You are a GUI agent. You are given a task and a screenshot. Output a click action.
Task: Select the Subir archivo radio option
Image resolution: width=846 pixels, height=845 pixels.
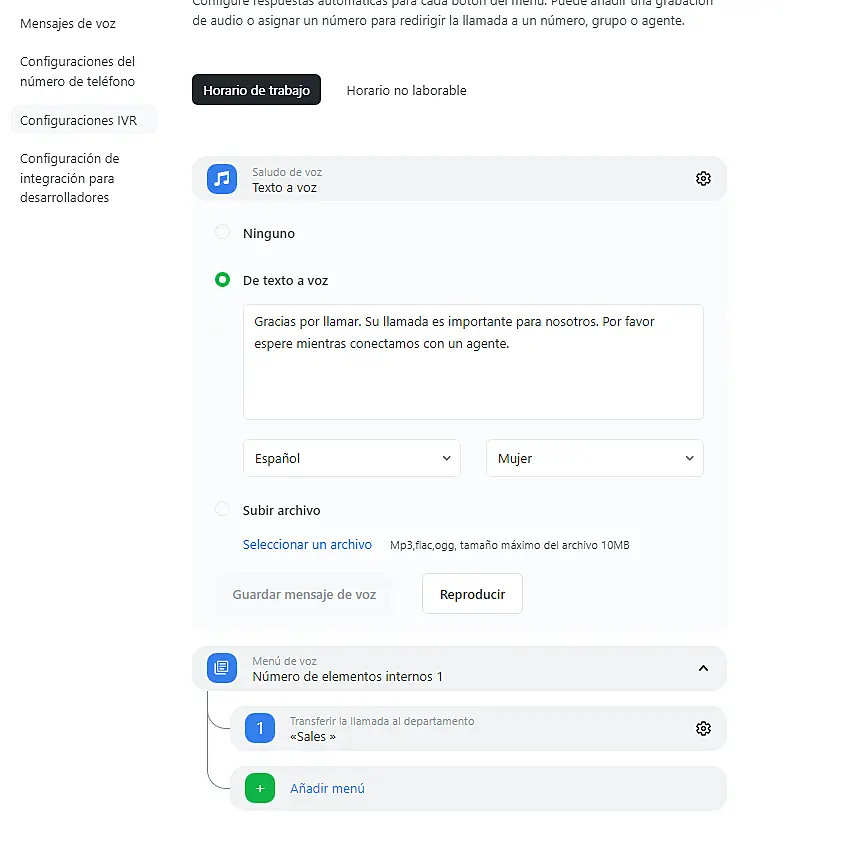click(x=223, y=510)
